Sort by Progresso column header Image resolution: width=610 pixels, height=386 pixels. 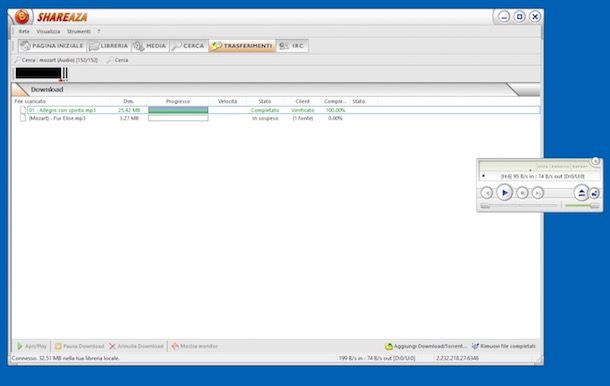178,102
